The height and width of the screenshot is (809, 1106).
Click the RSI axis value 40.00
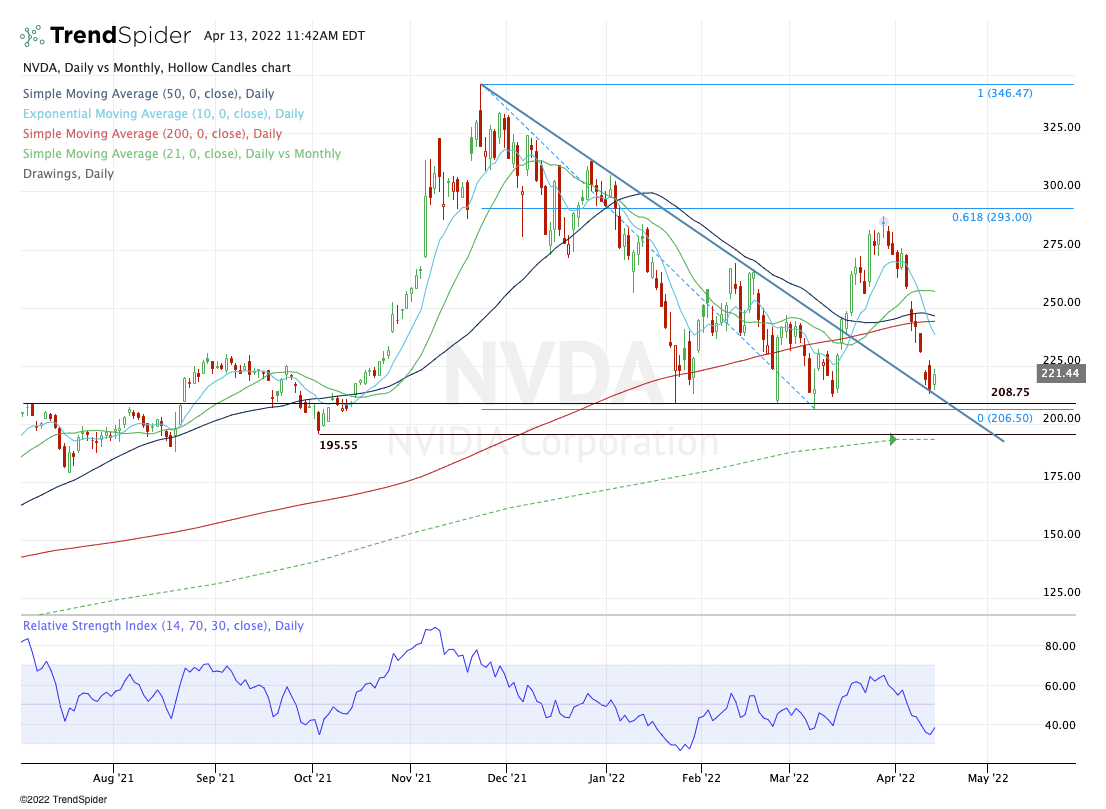(1060, 725)
